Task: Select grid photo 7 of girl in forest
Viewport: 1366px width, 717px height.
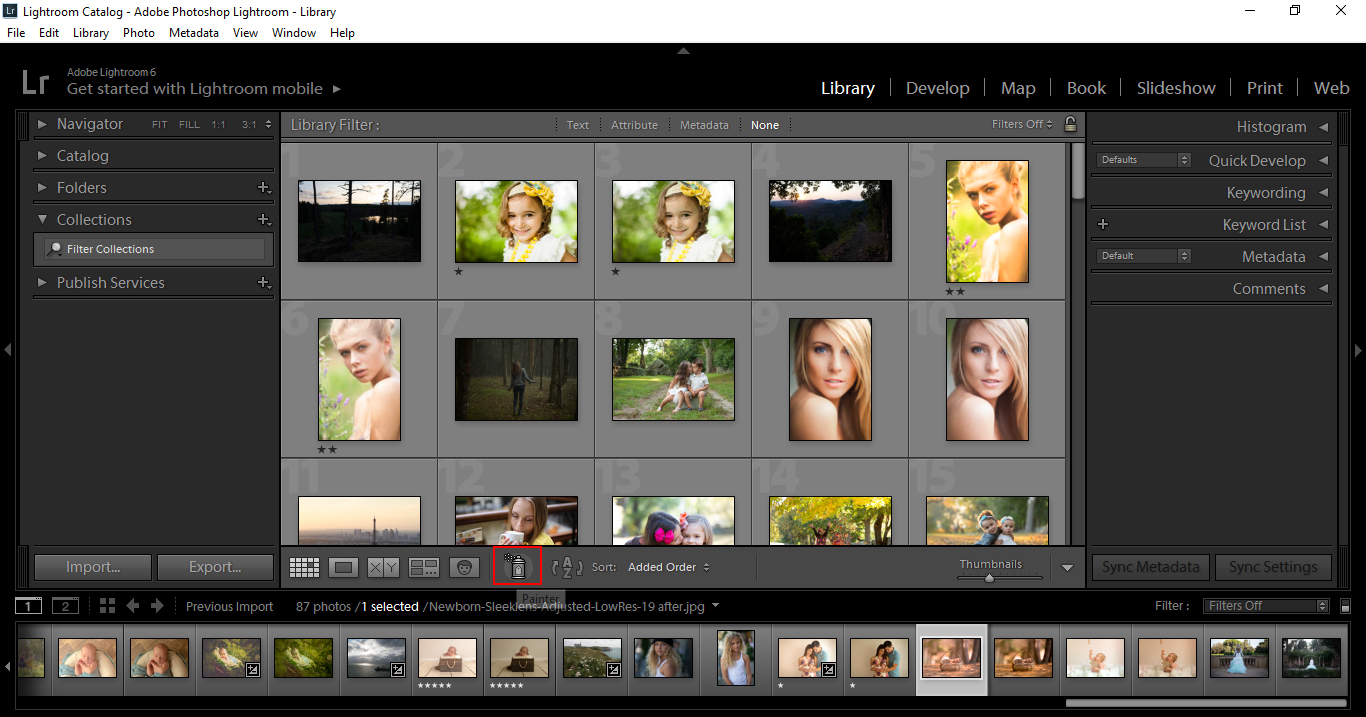Action: pyautogui.click(x=516, y=379)
